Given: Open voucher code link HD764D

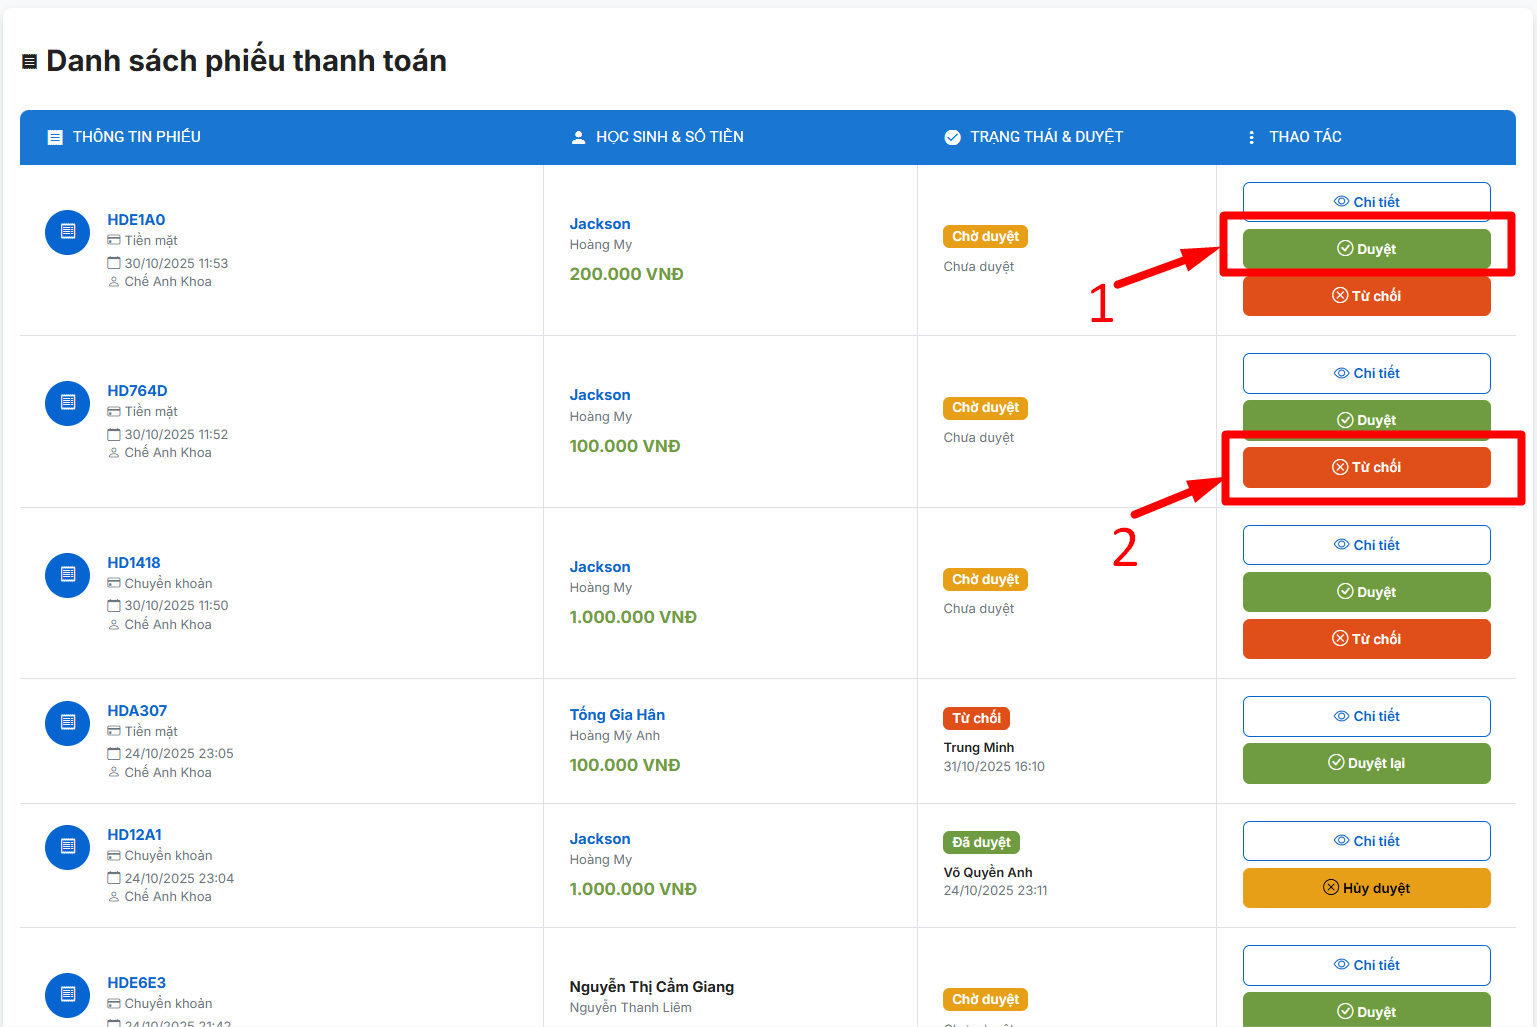Looking at the screenshot, I should (137, 391).
